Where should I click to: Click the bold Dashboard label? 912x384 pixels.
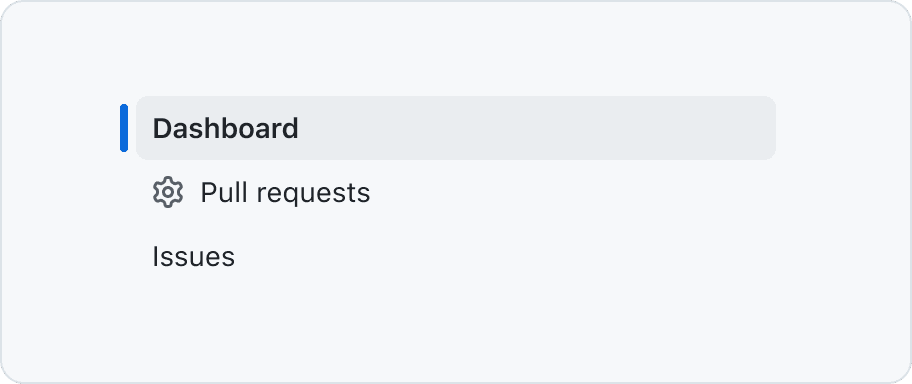pos(226,129)
